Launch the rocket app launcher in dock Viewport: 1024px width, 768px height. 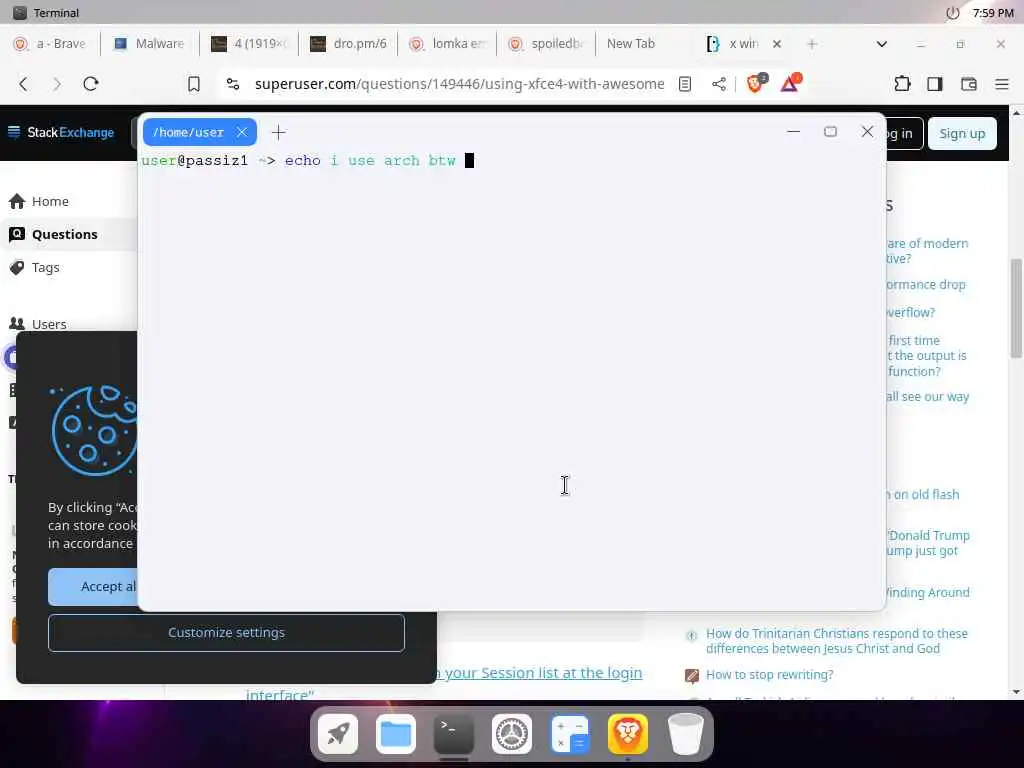coord(338,734)
